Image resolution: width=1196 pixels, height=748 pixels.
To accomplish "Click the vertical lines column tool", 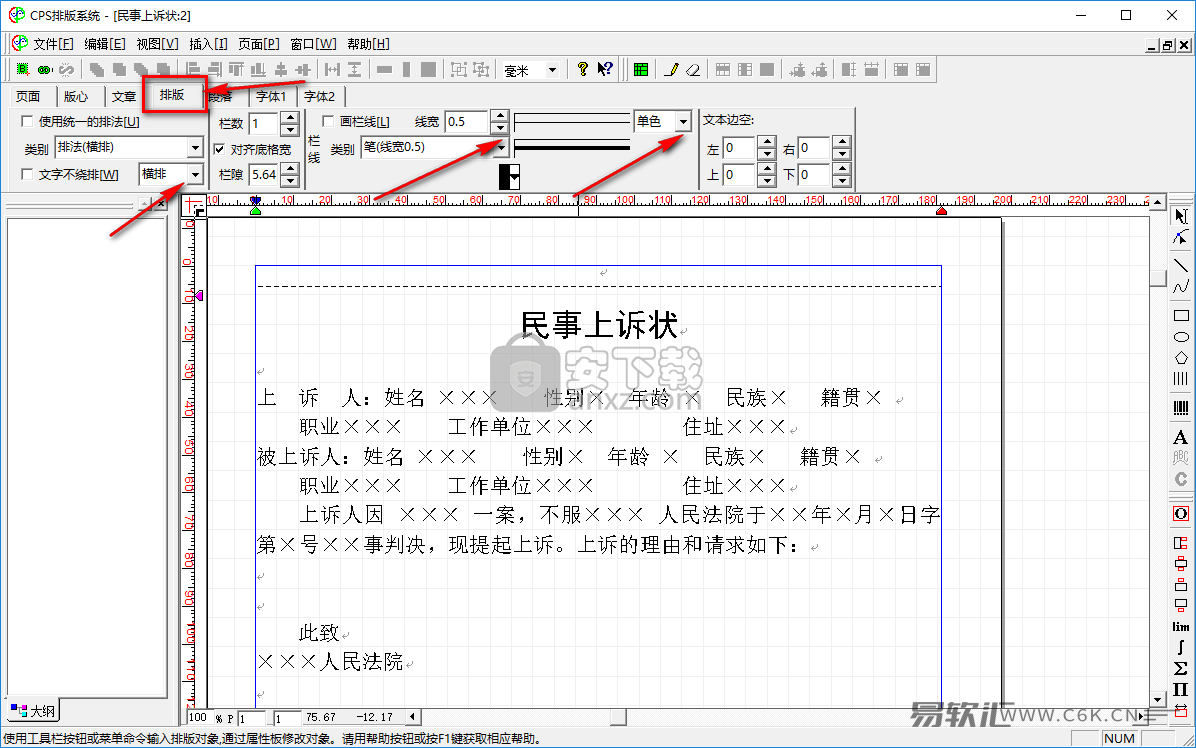I will [x=1181, y=379].
